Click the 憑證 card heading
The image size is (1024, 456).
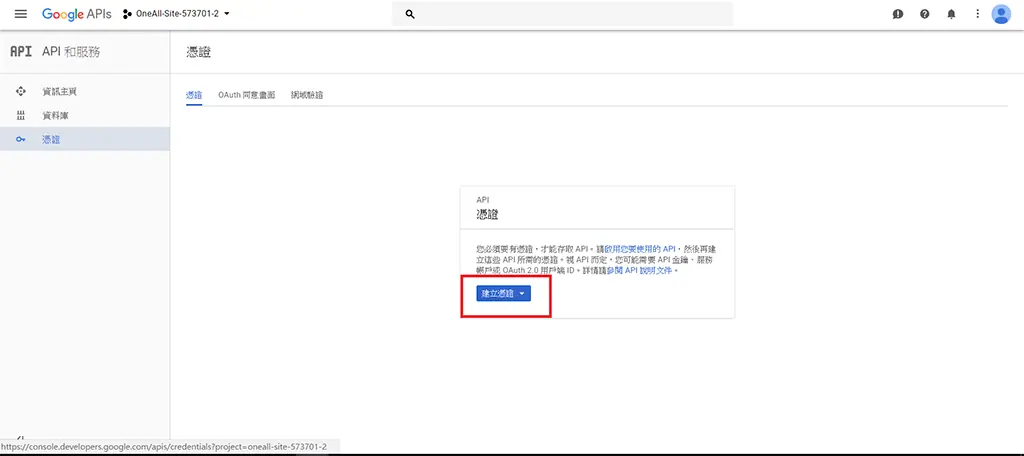pyautogui.click(x=488, y=214)
